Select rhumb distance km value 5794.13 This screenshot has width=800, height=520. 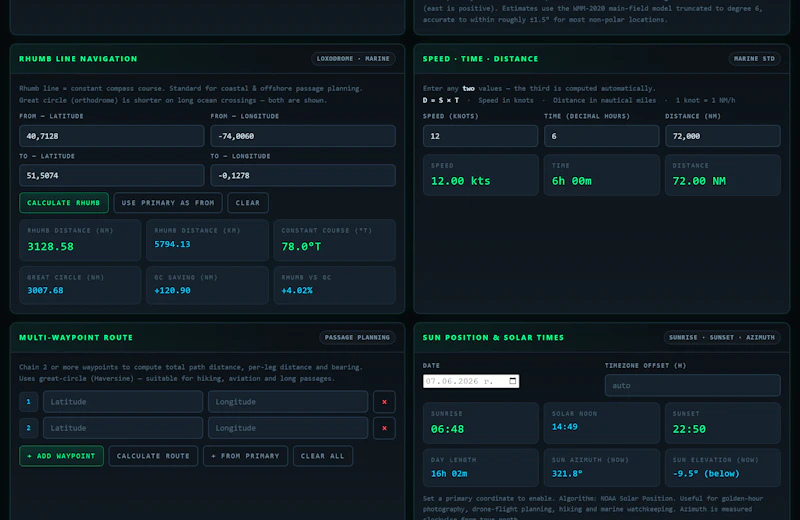coord(172,244)
